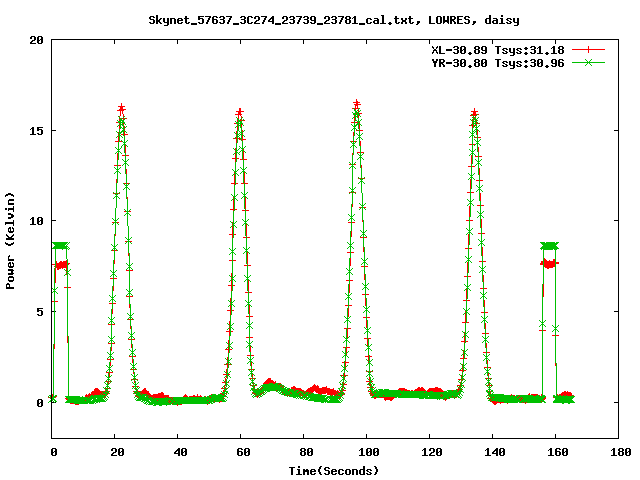640x480 pixels.
Task: Click the x-axis tick label 100
Action: [x=369, y=452]
